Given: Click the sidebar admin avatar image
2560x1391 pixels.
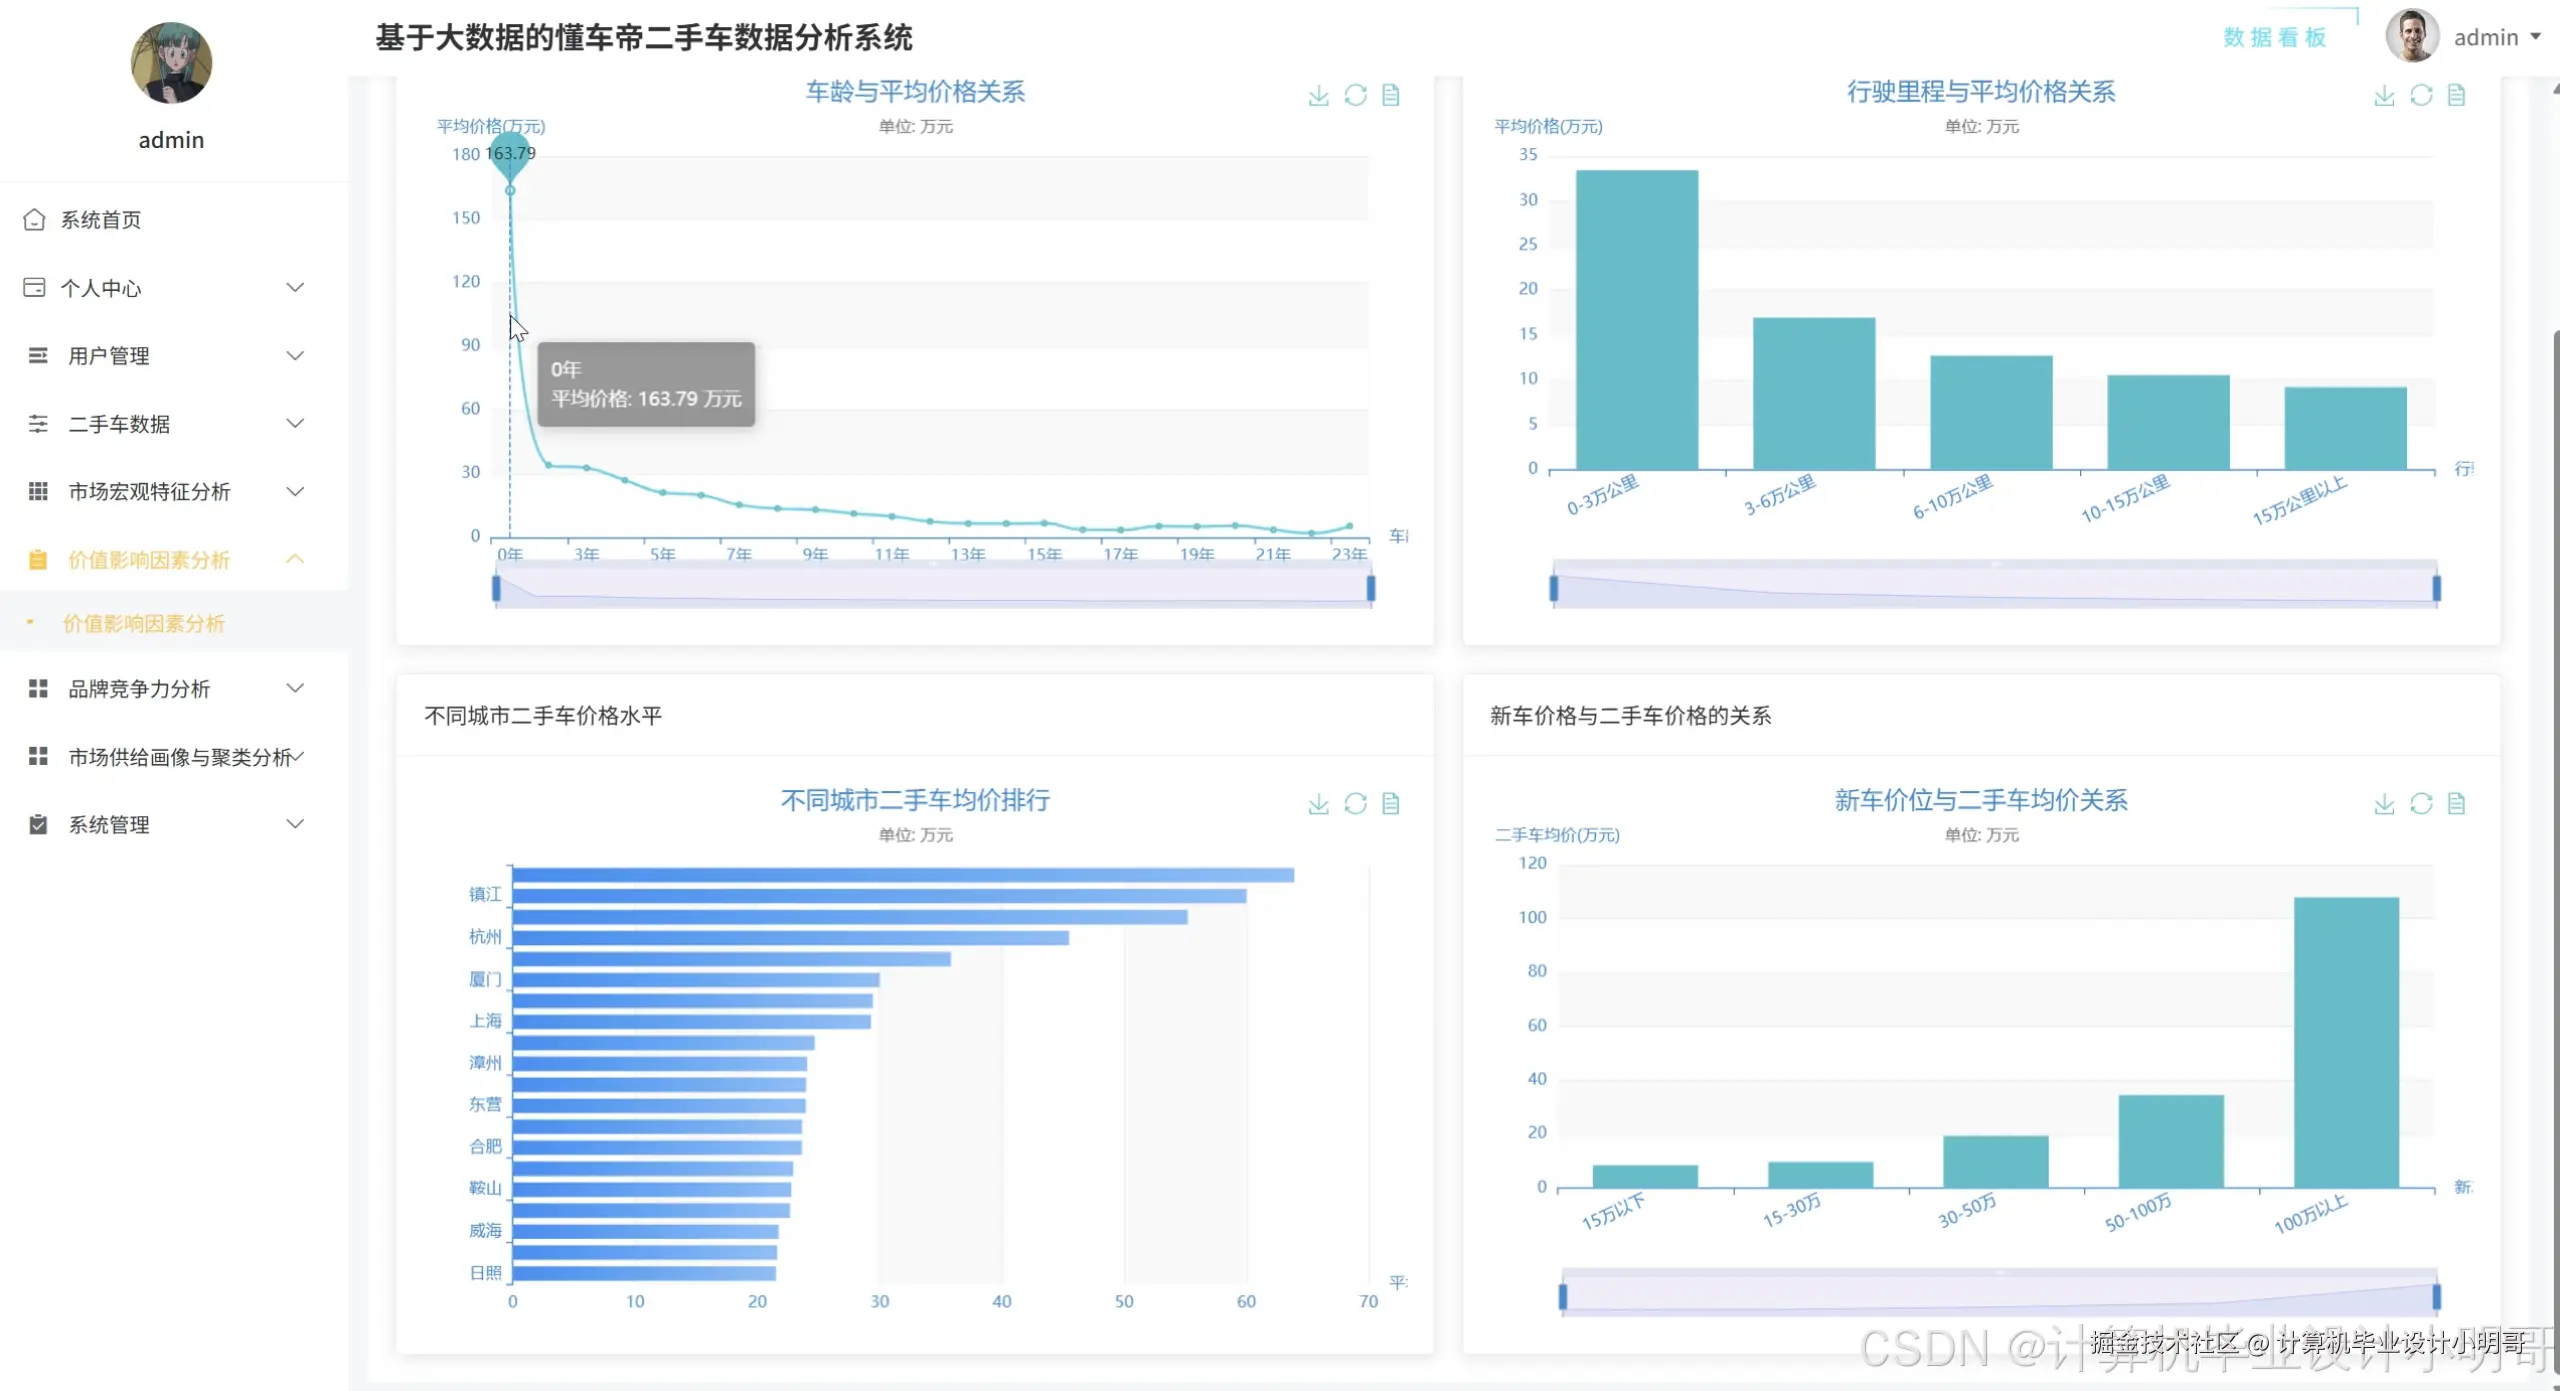Looking at the screenshot, I should point(171,63).
